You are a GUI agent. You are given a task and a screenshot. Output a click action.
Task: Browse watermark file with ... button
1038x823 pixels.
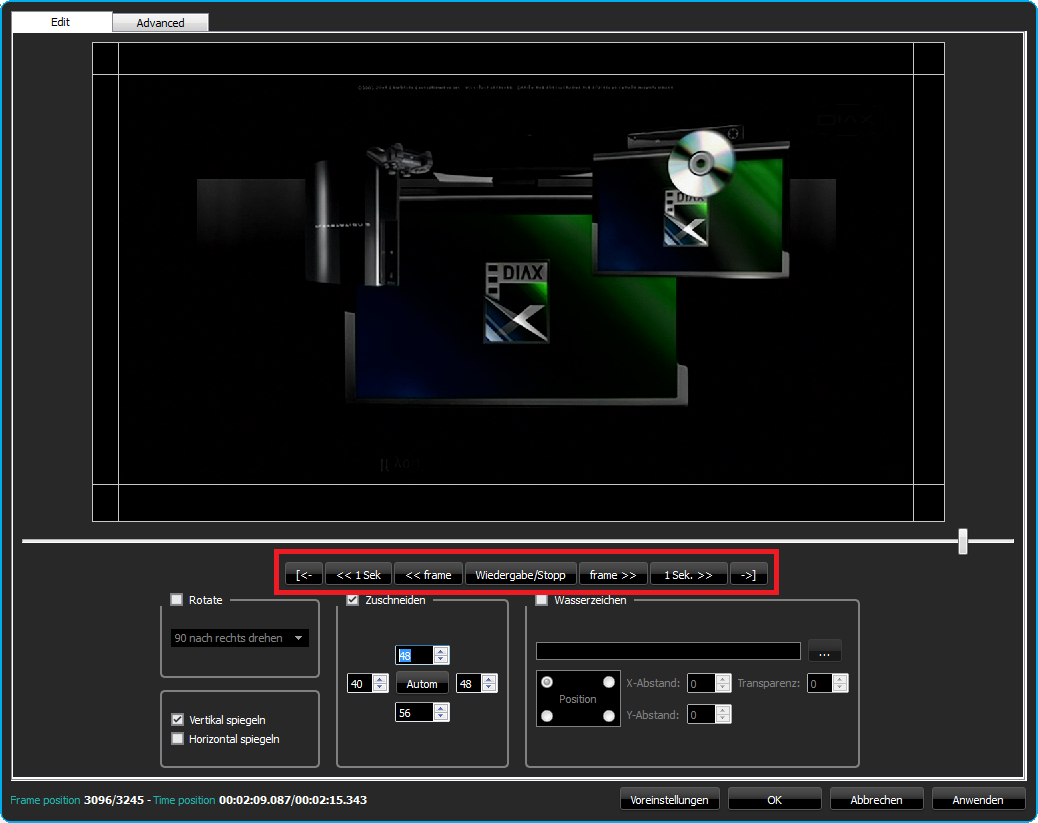tap(824, 652)
